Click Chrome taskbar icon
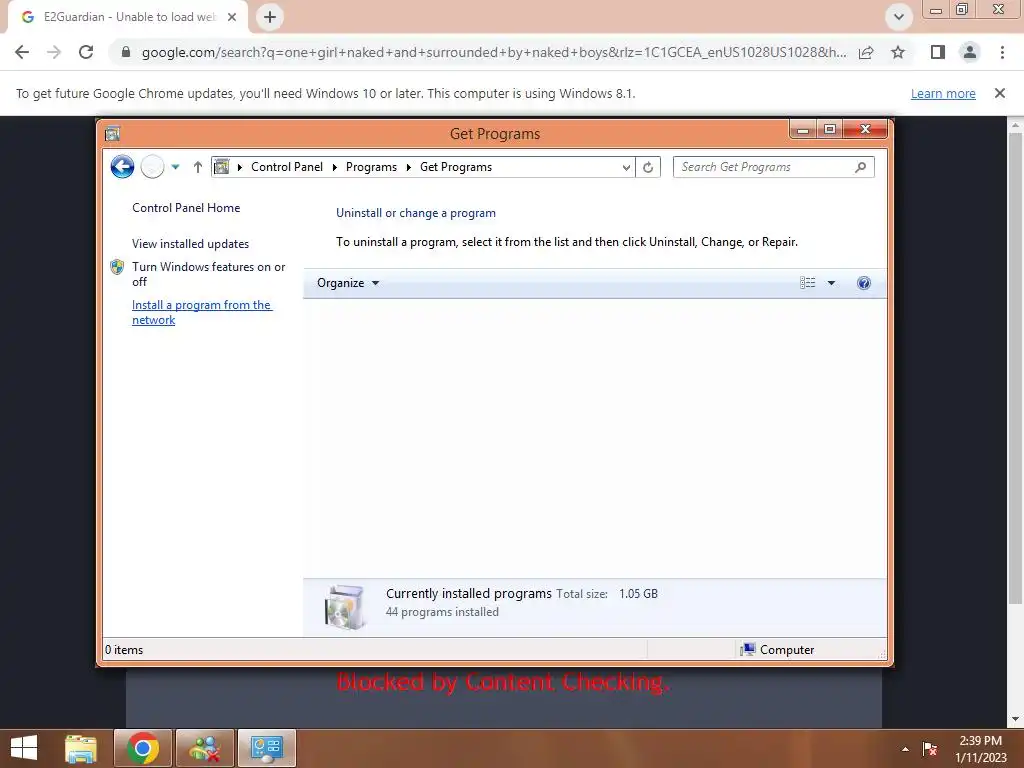 click(x=143, y=748)
